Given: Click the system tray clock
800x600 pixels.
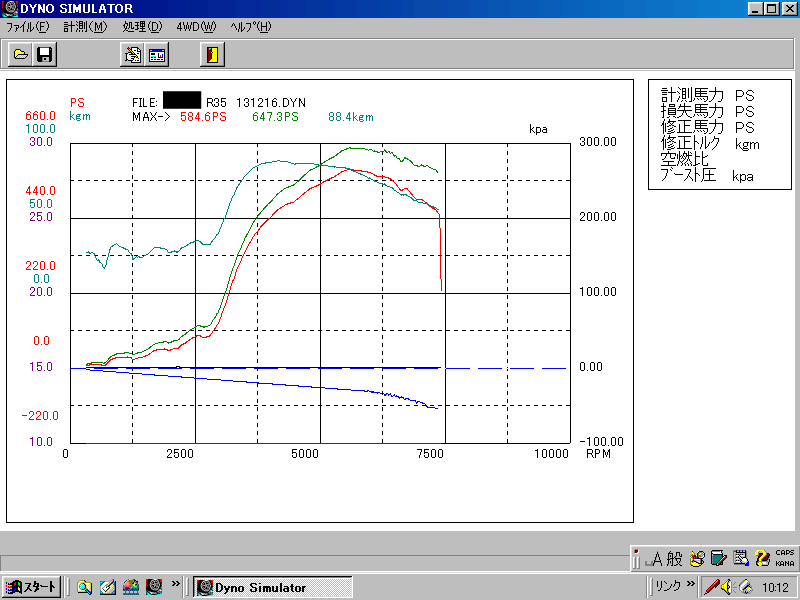Looking at the screenshot, I should click(774, 587).
